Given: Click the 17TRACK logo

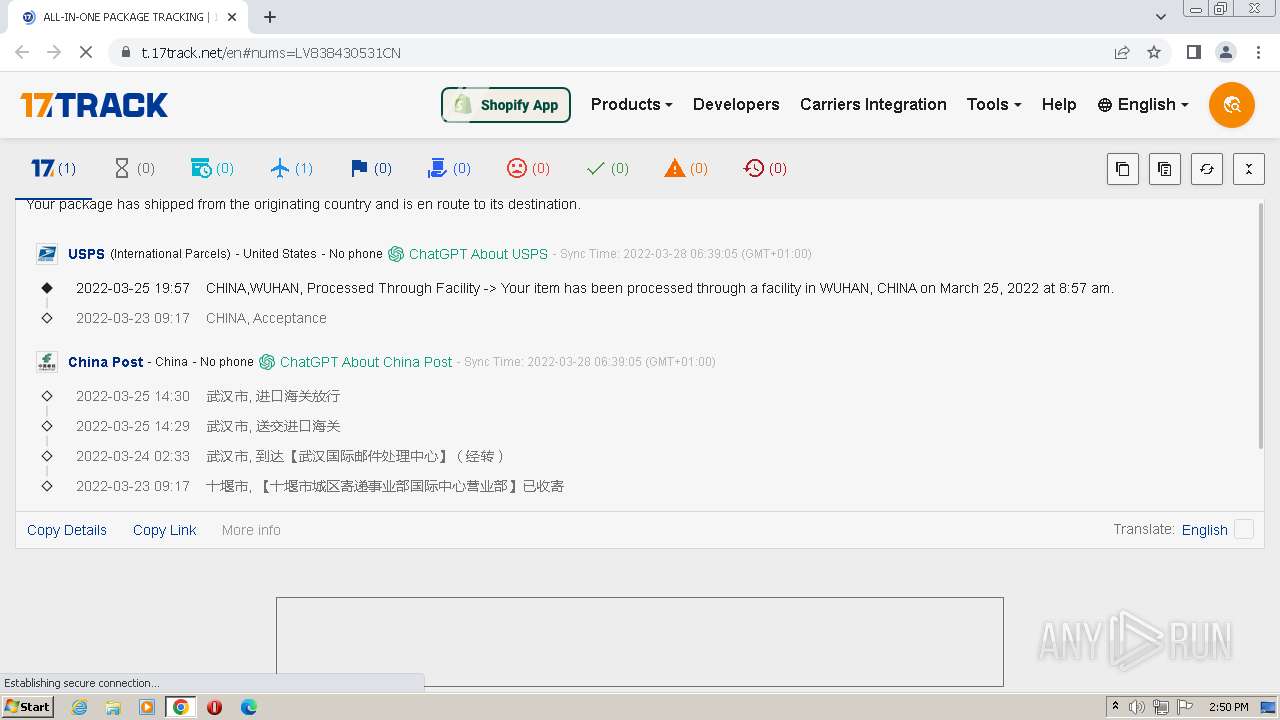Looking at the screenshot, I should click(x=94, y=105).
